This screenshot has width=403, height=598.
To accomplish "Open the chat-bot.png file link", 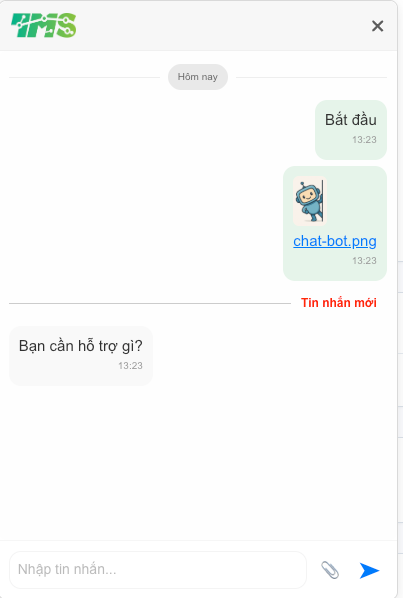I will 335,241.
